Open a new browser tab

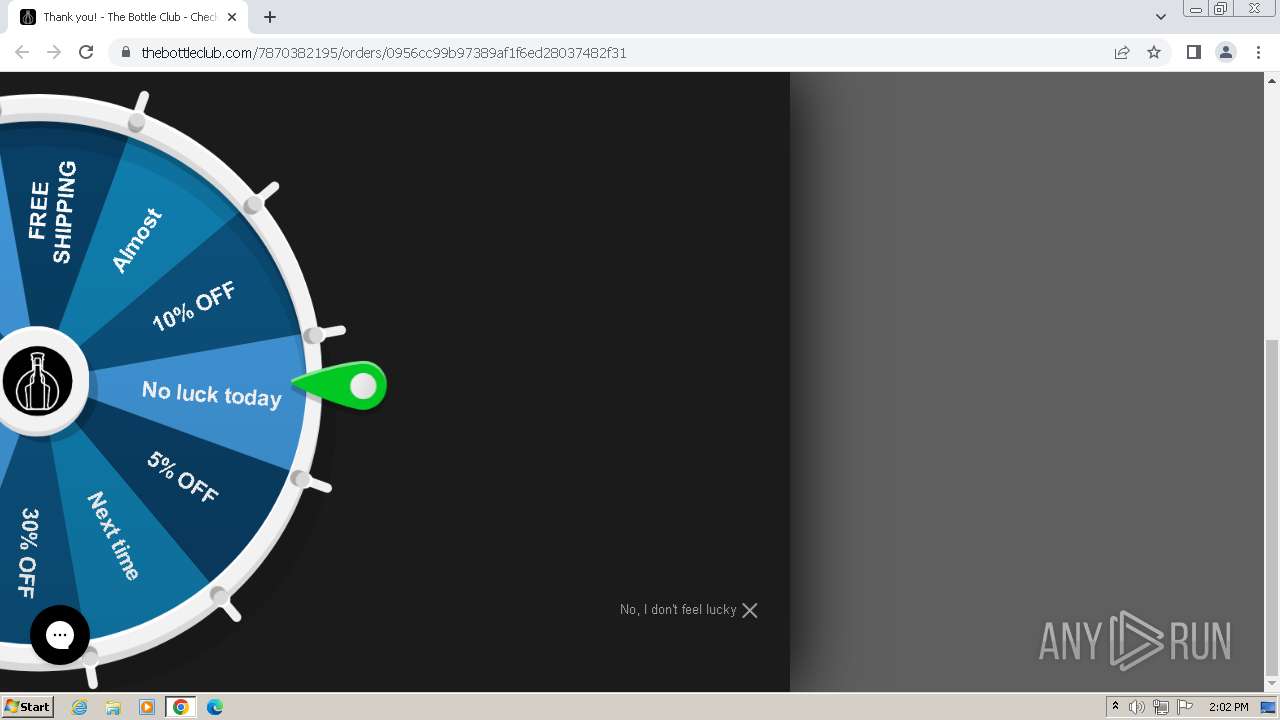tap(270, 17)
